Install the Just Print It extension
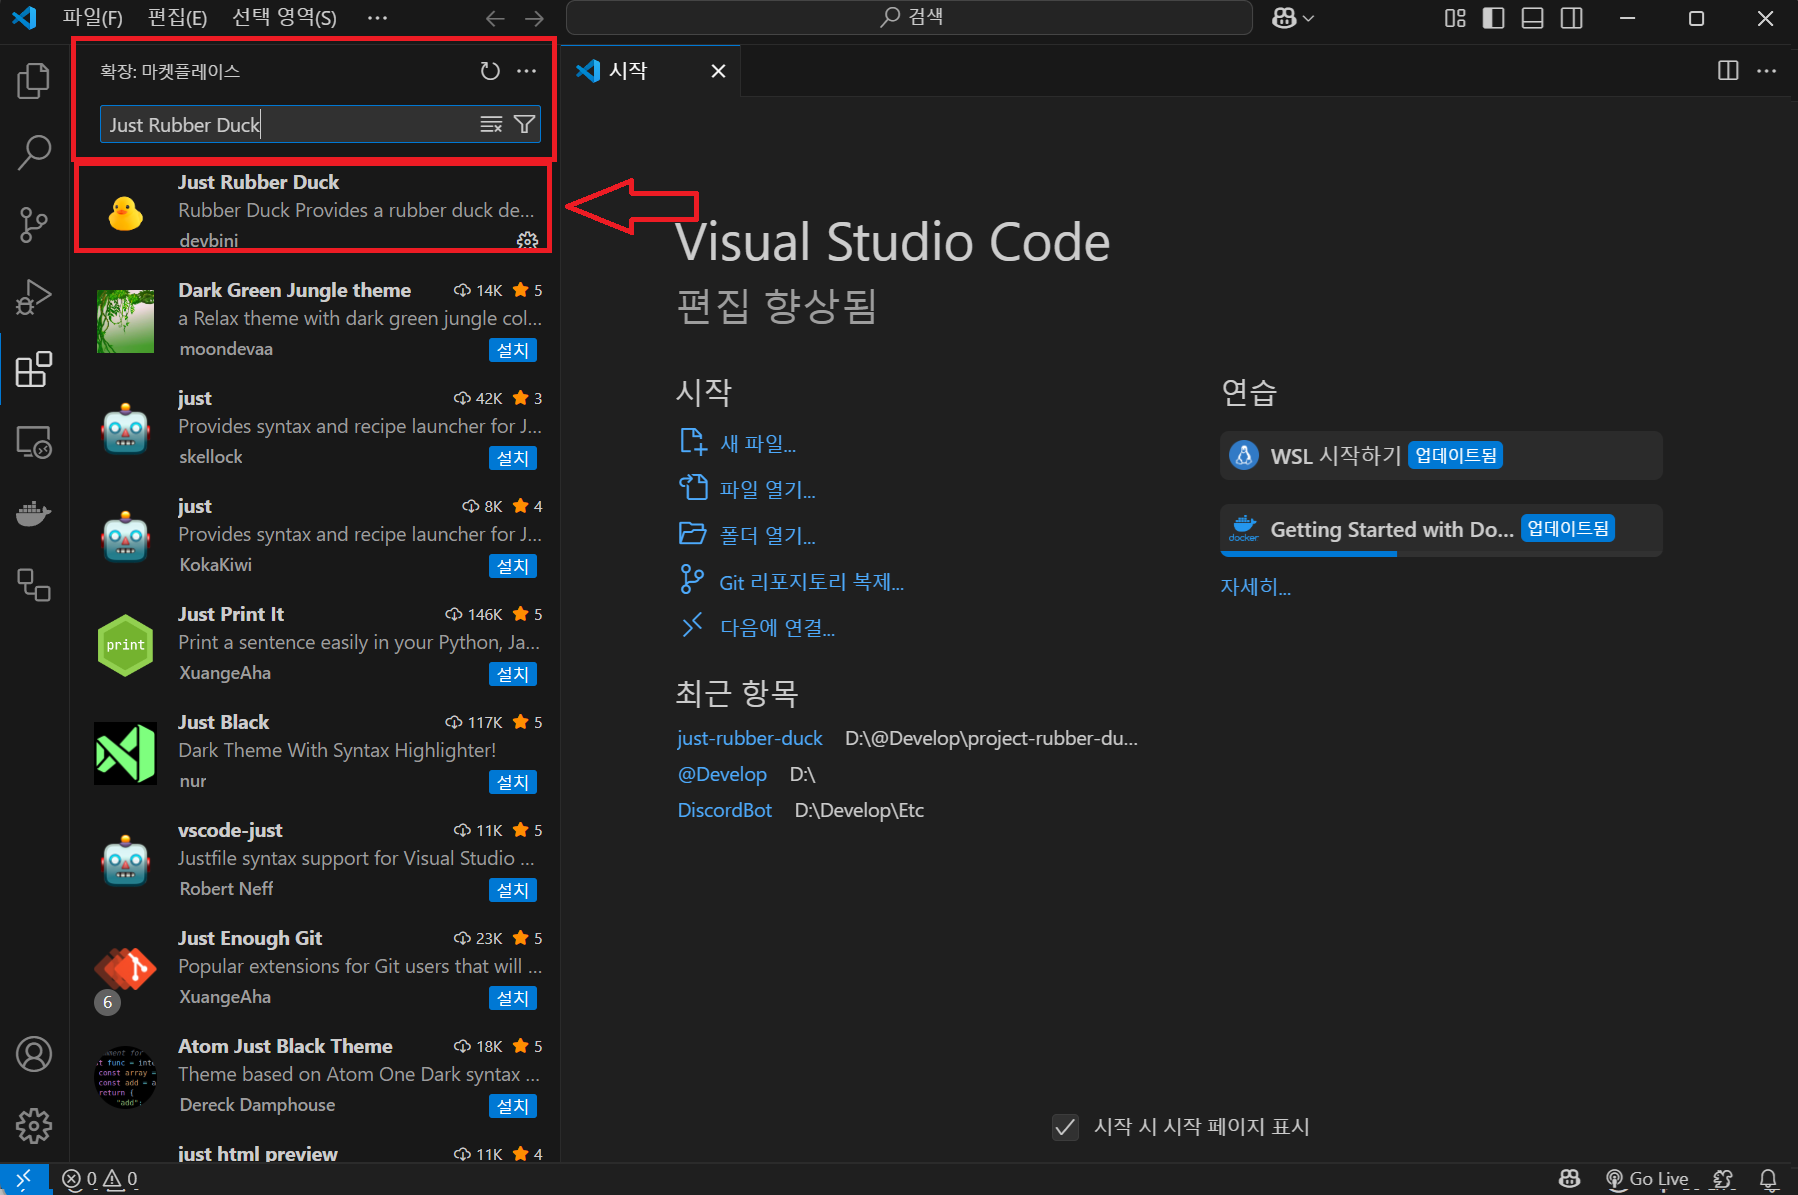This screenshot has width=1798, height=1195. (513, 674)
